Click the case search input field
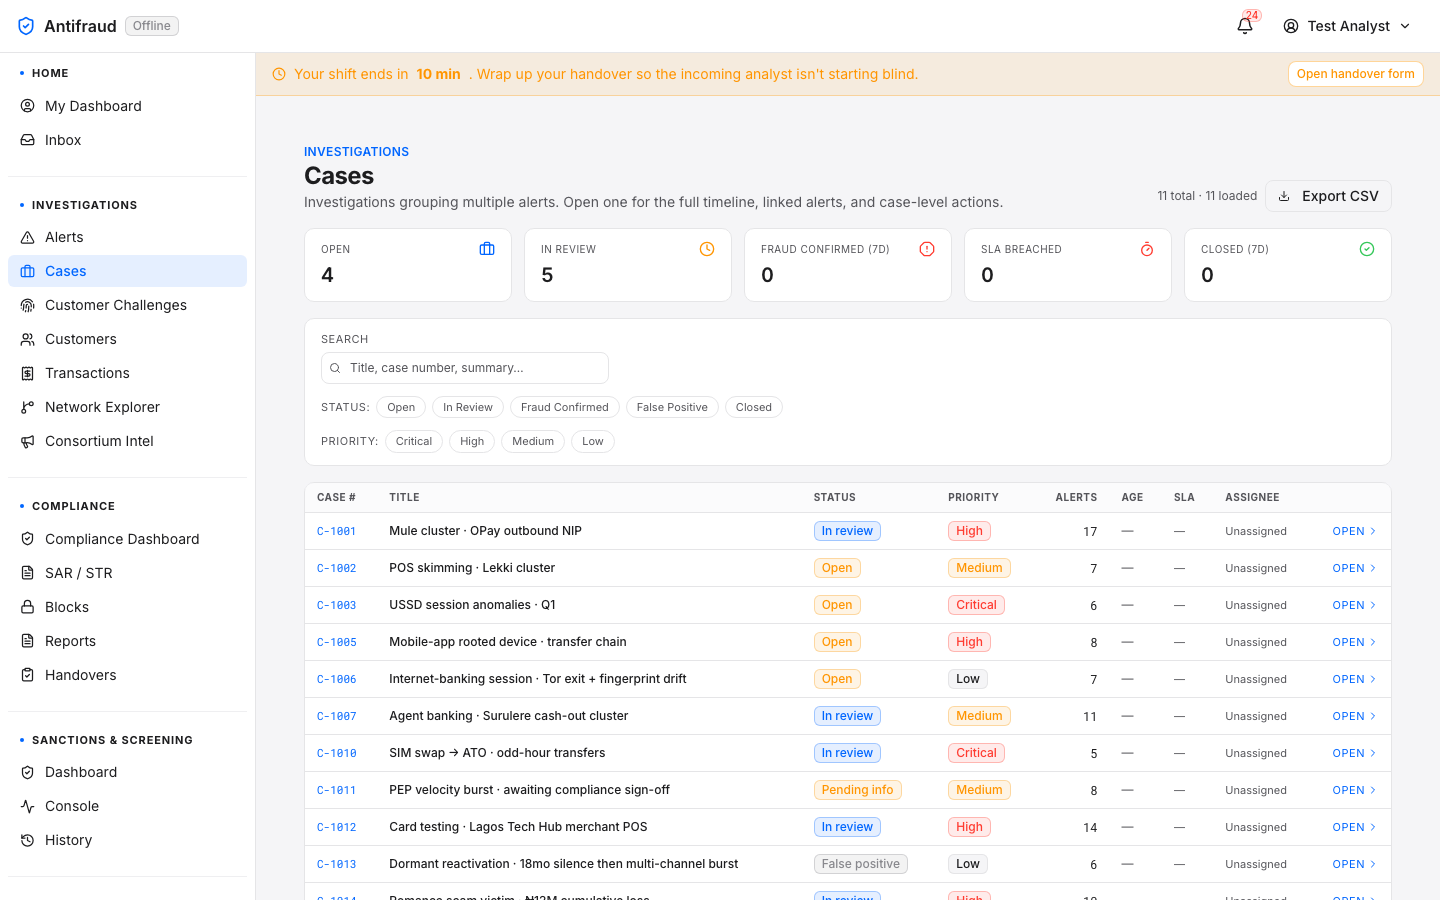The image size is (1440, 900). pos(465,368)
